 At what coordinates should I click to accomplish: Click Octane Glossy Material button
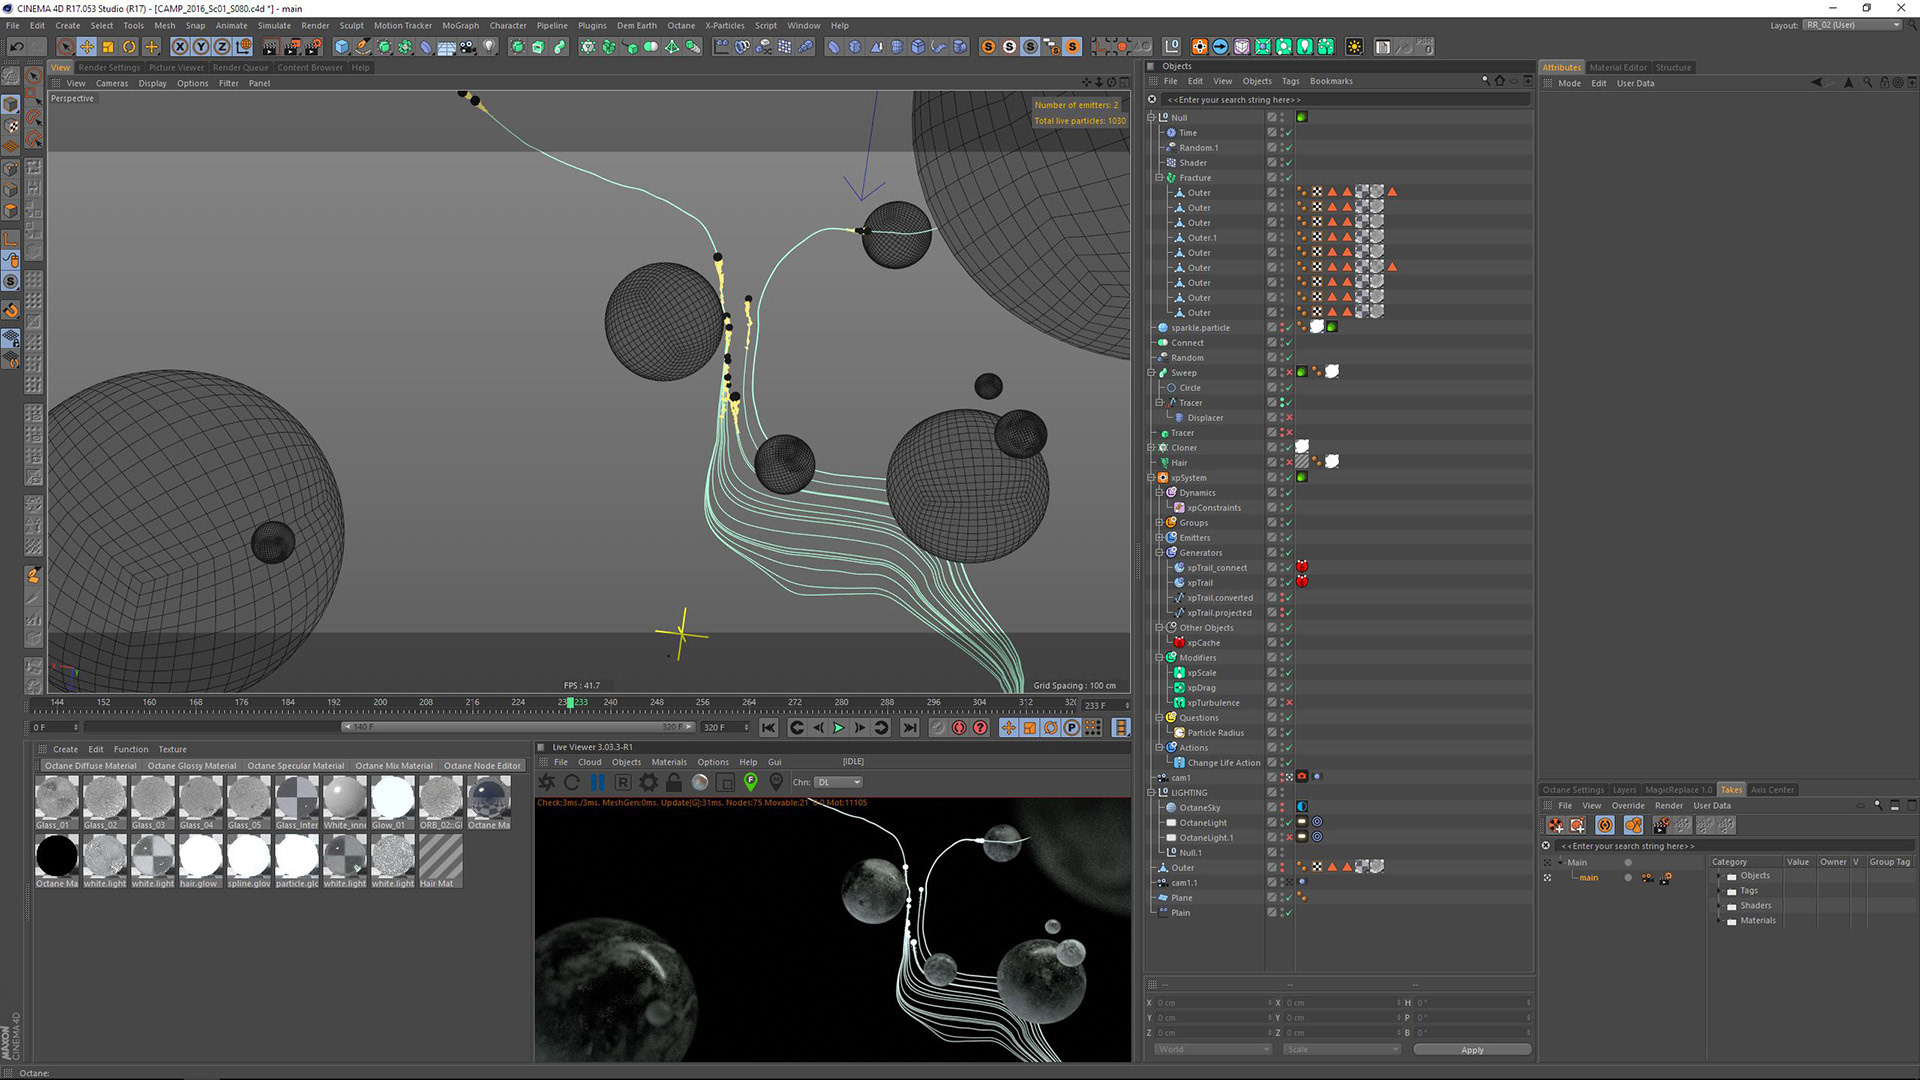coord(192,766)
